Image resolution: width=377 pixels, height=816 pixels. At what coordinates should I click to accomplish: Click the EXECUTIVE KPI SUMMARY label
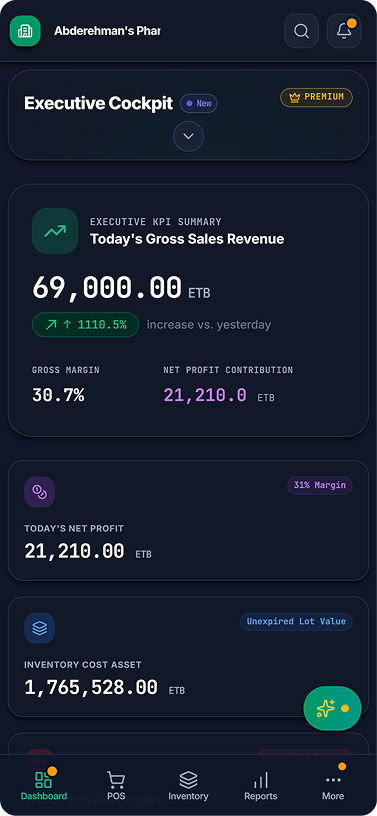tap(156, 222)
